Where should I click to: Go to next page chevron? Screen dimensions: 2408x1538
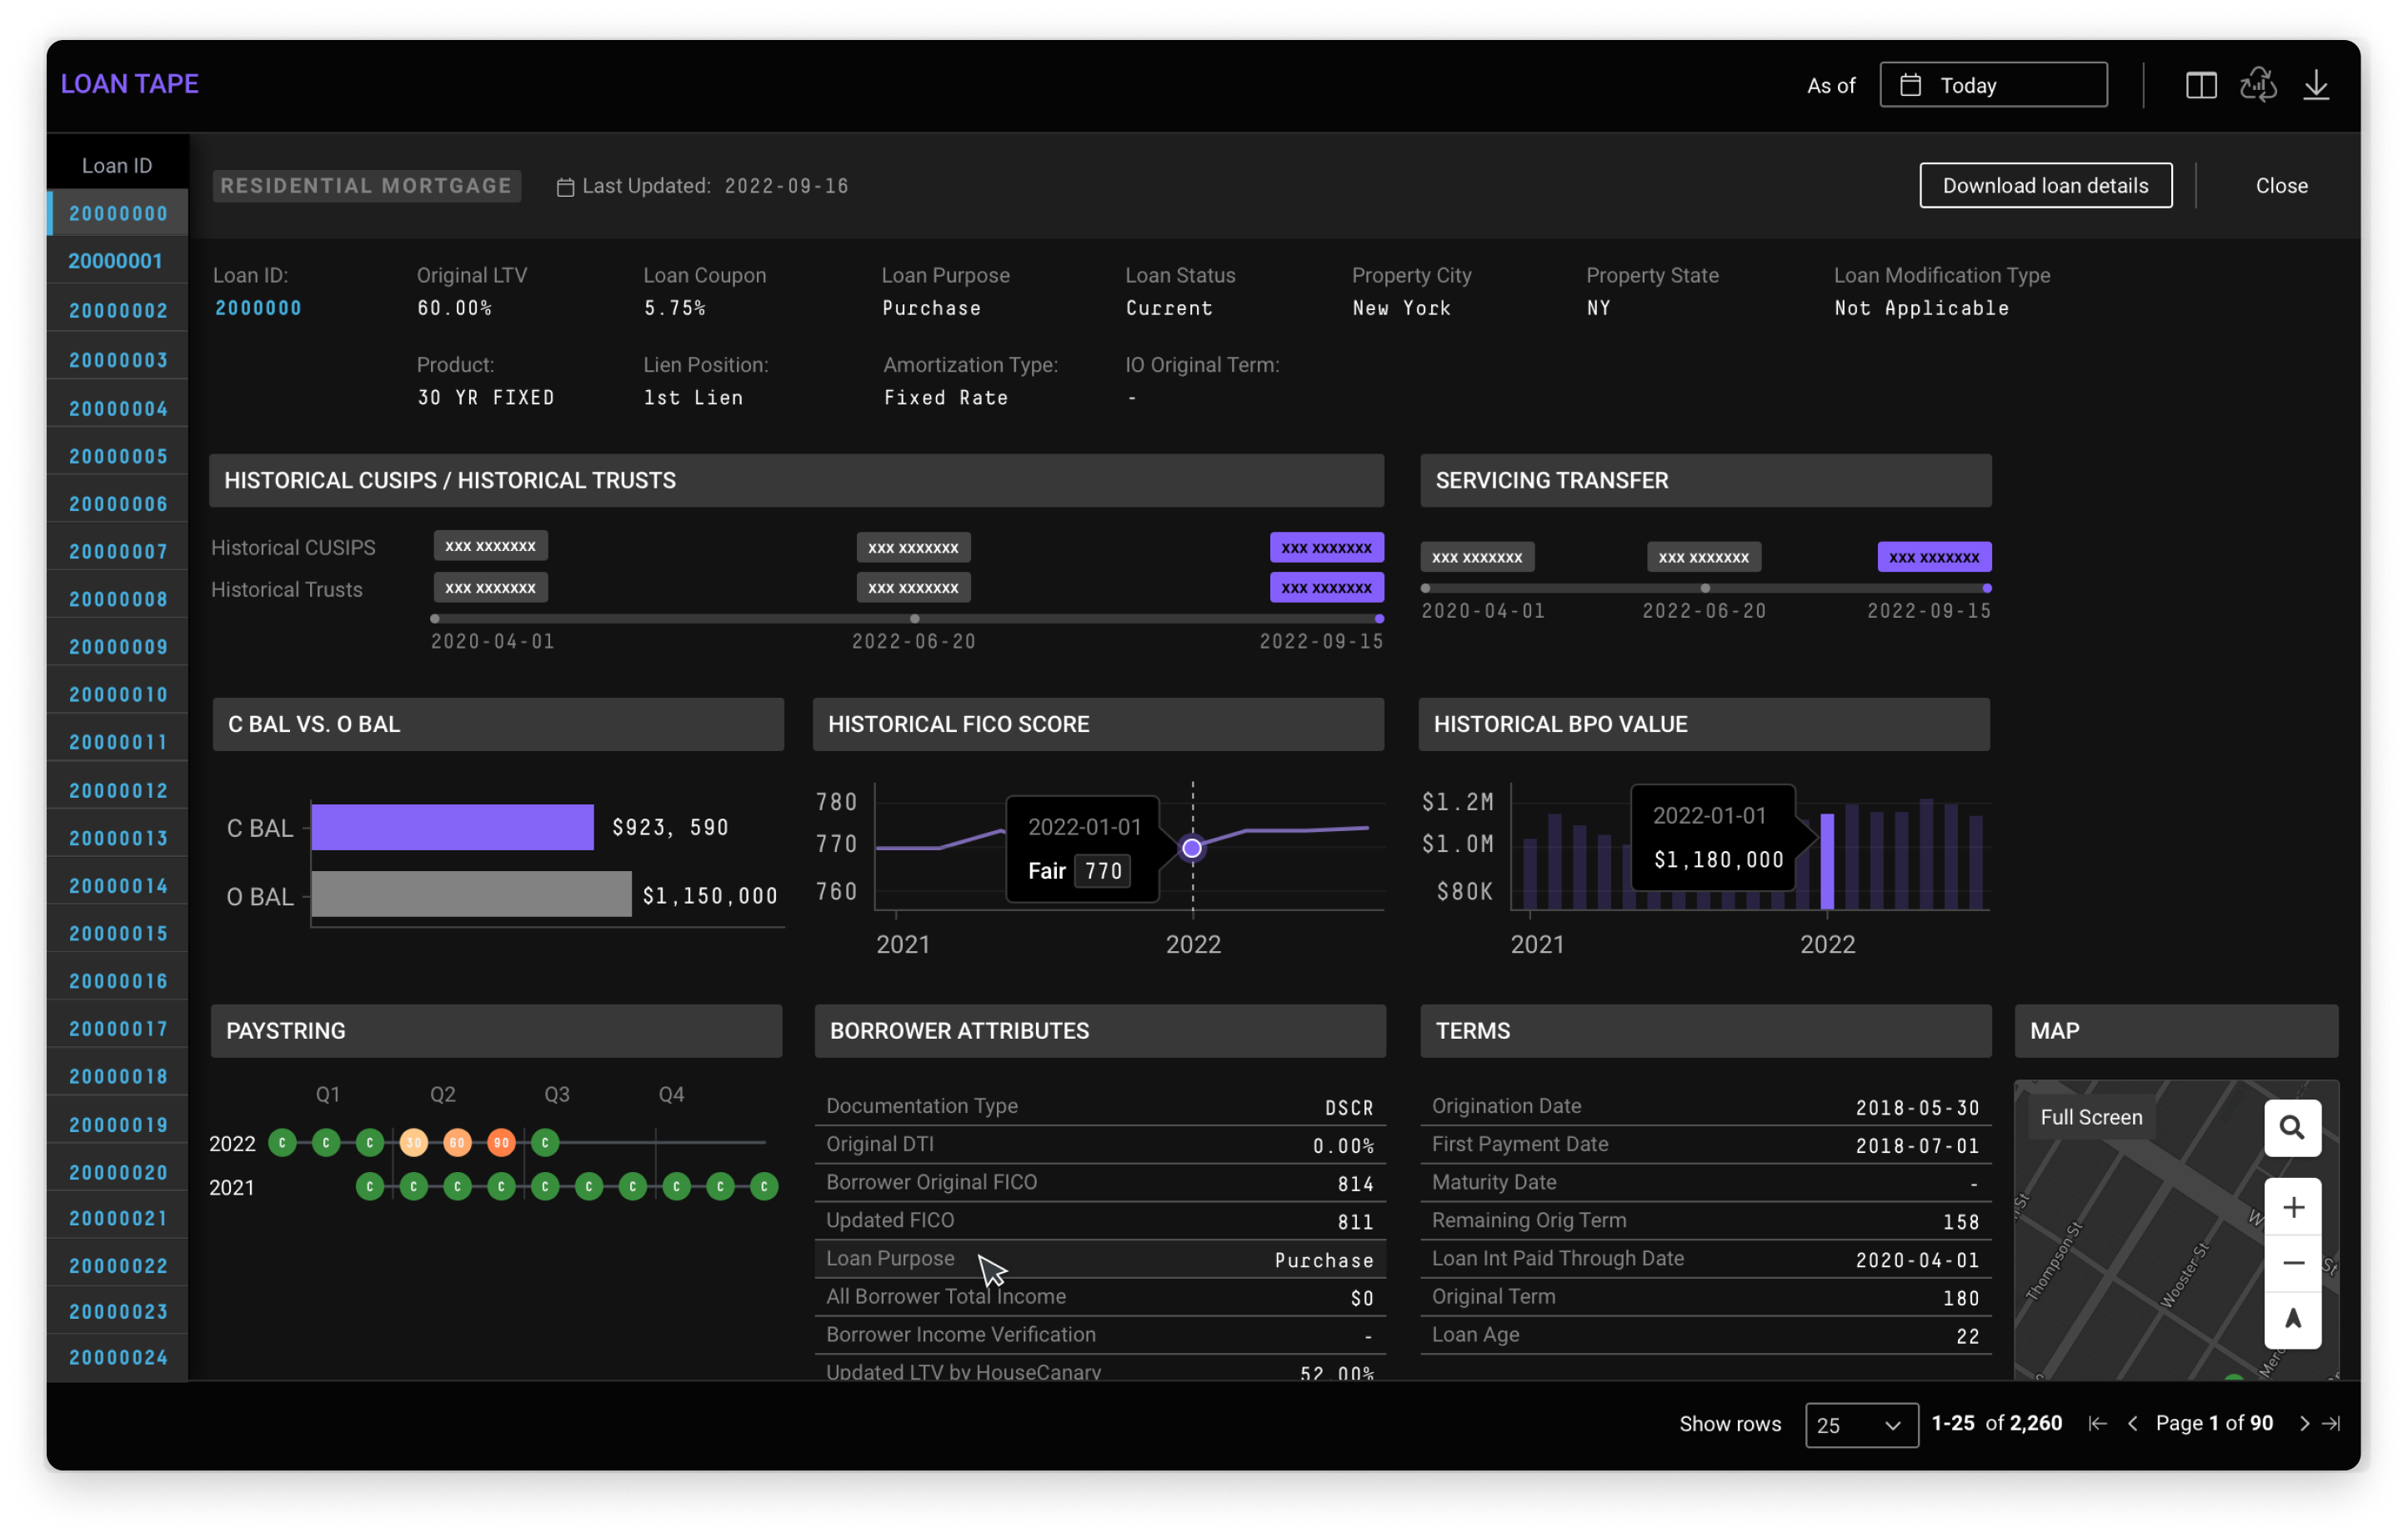(x=2304, y=1423)
